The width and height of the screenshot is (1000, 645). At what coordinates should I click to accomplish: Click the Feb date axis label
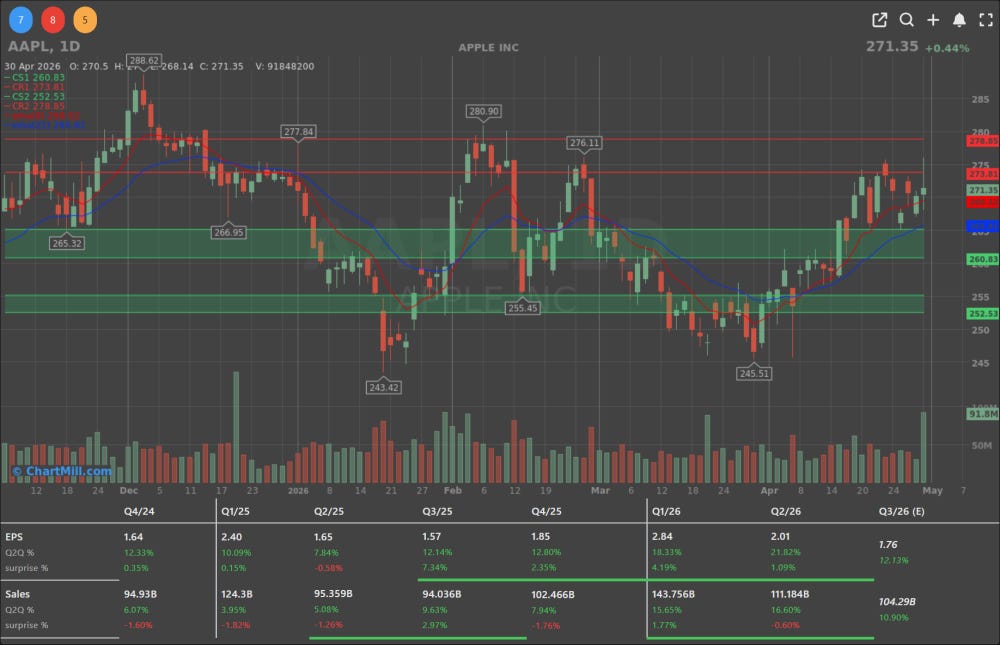point(453,491)
